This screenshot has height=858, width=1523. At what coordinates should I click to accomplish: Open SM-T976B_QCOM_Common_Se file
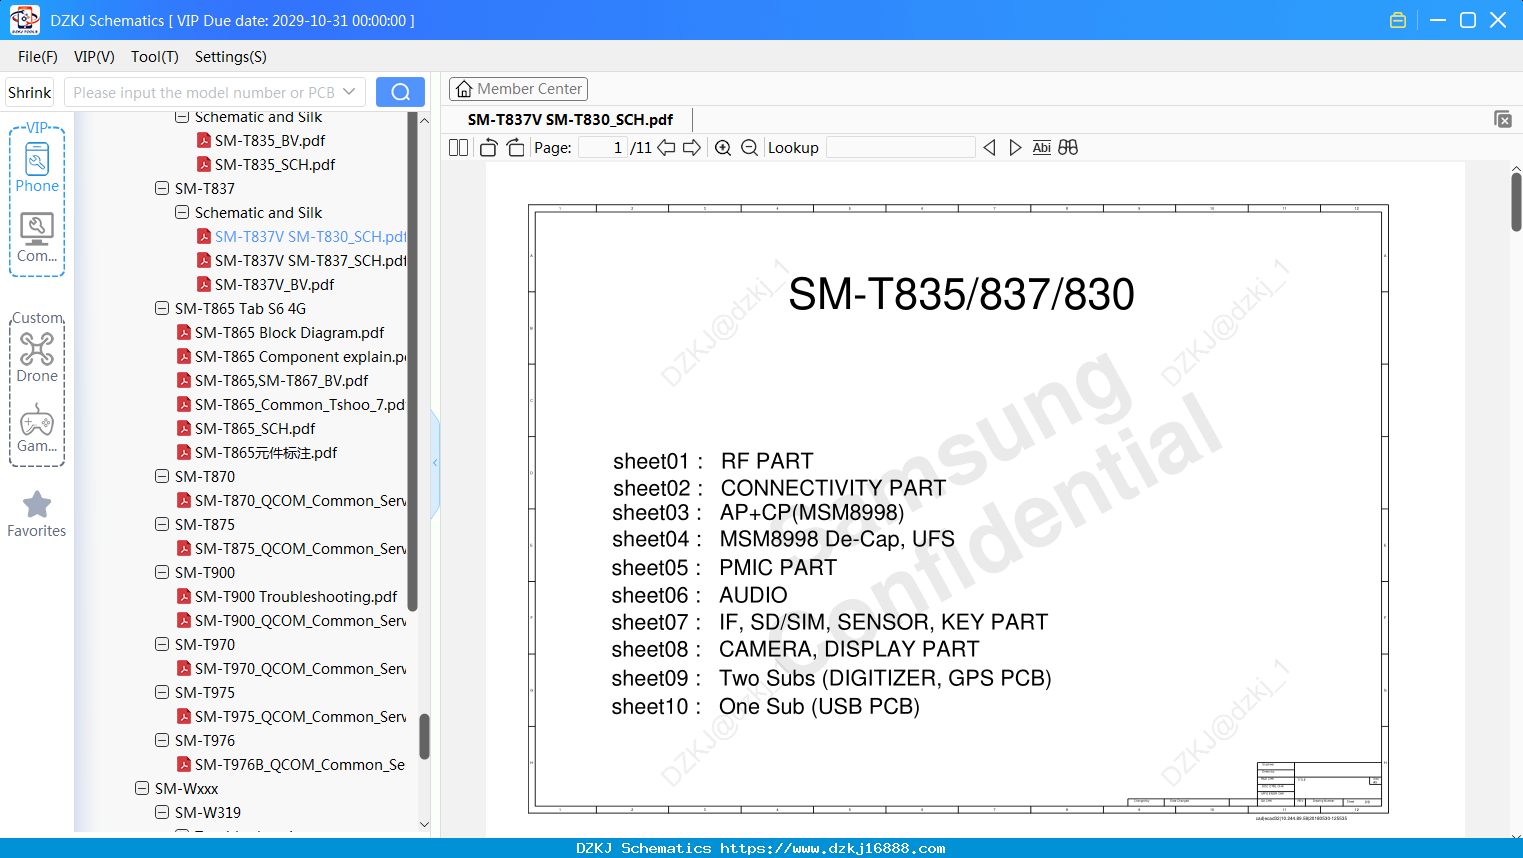(291, 764)
